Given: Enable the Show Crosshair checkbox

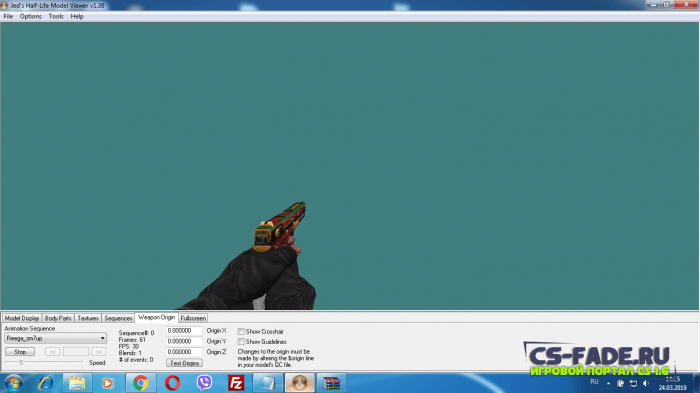Looking at the screenshot, I should point(241,331).
